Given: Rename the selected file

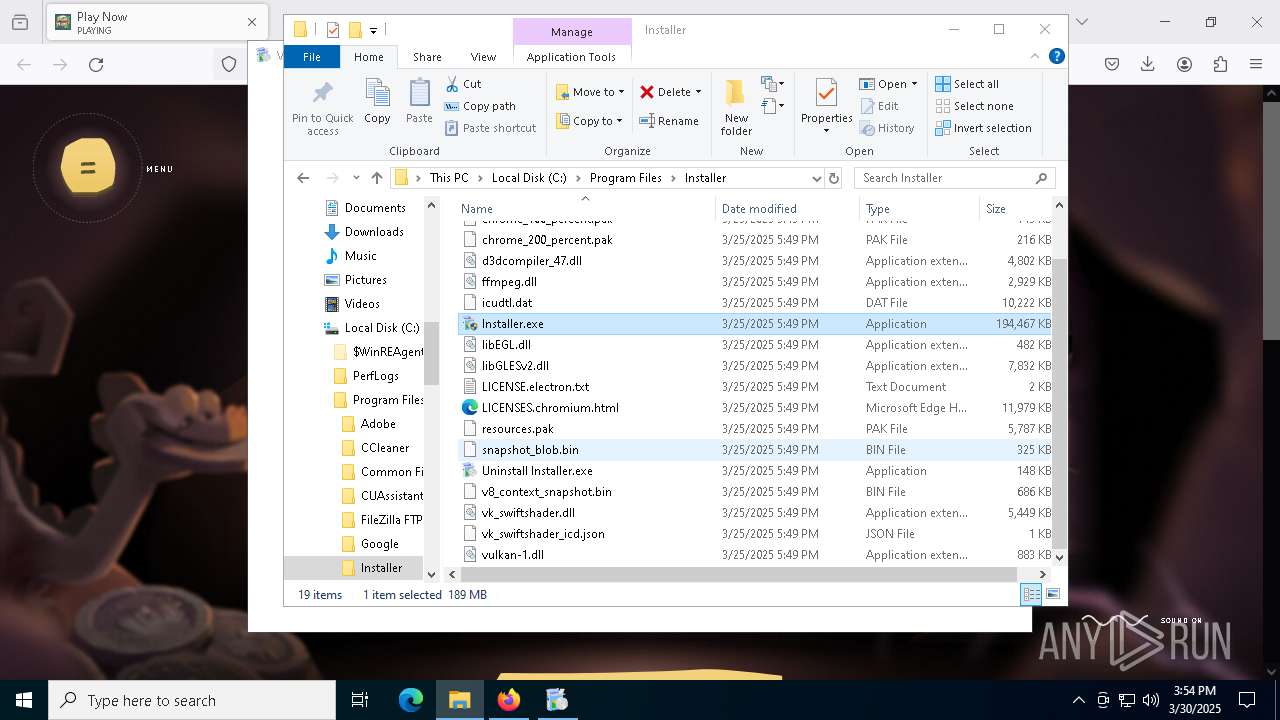Looking at the screenshot, I should [x=669, y=121].
